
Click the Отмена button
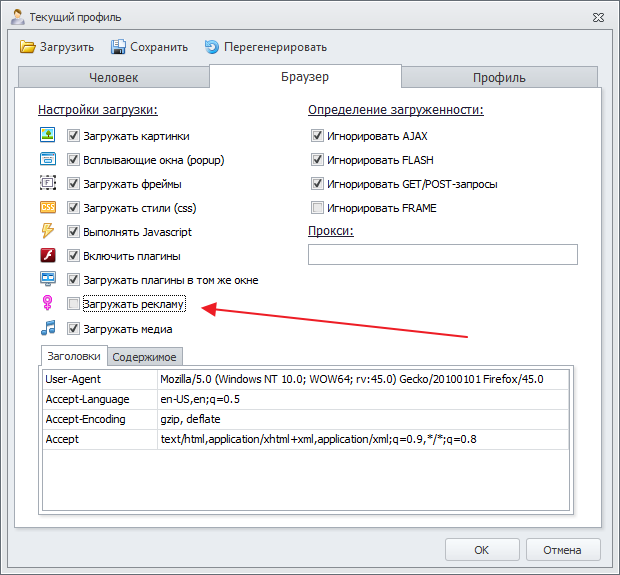[563, 550]
